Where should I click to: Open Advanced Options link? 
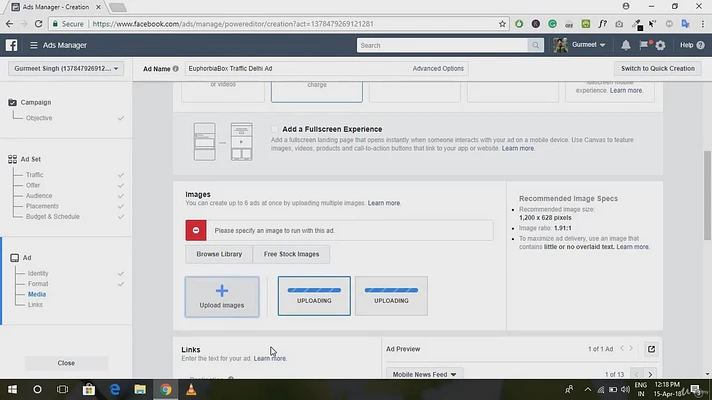pyautogui.click(x=438, y=69)
